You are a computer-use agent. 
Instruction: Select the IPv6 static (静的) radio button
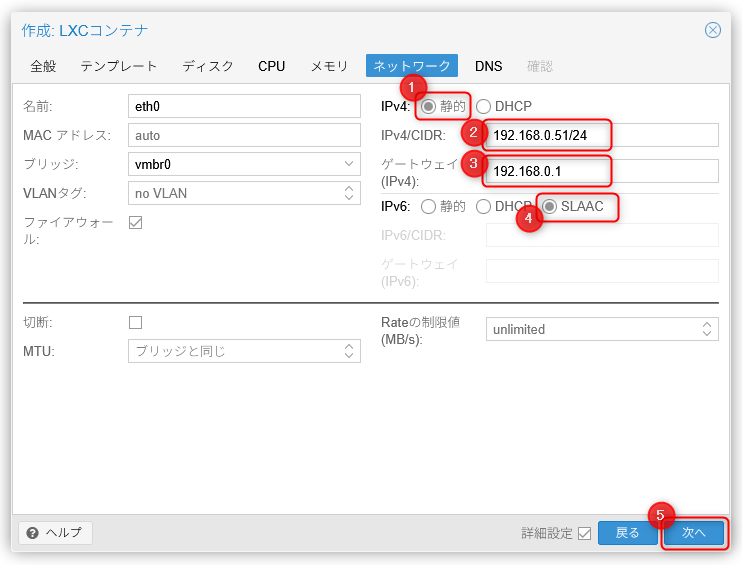click(x=429, y=206)
